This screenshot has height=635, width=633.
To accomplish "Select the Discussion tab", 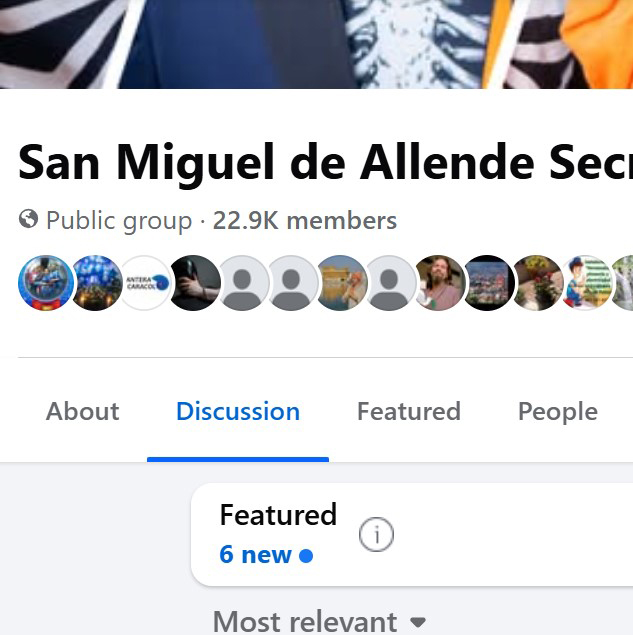I will 238,412.
